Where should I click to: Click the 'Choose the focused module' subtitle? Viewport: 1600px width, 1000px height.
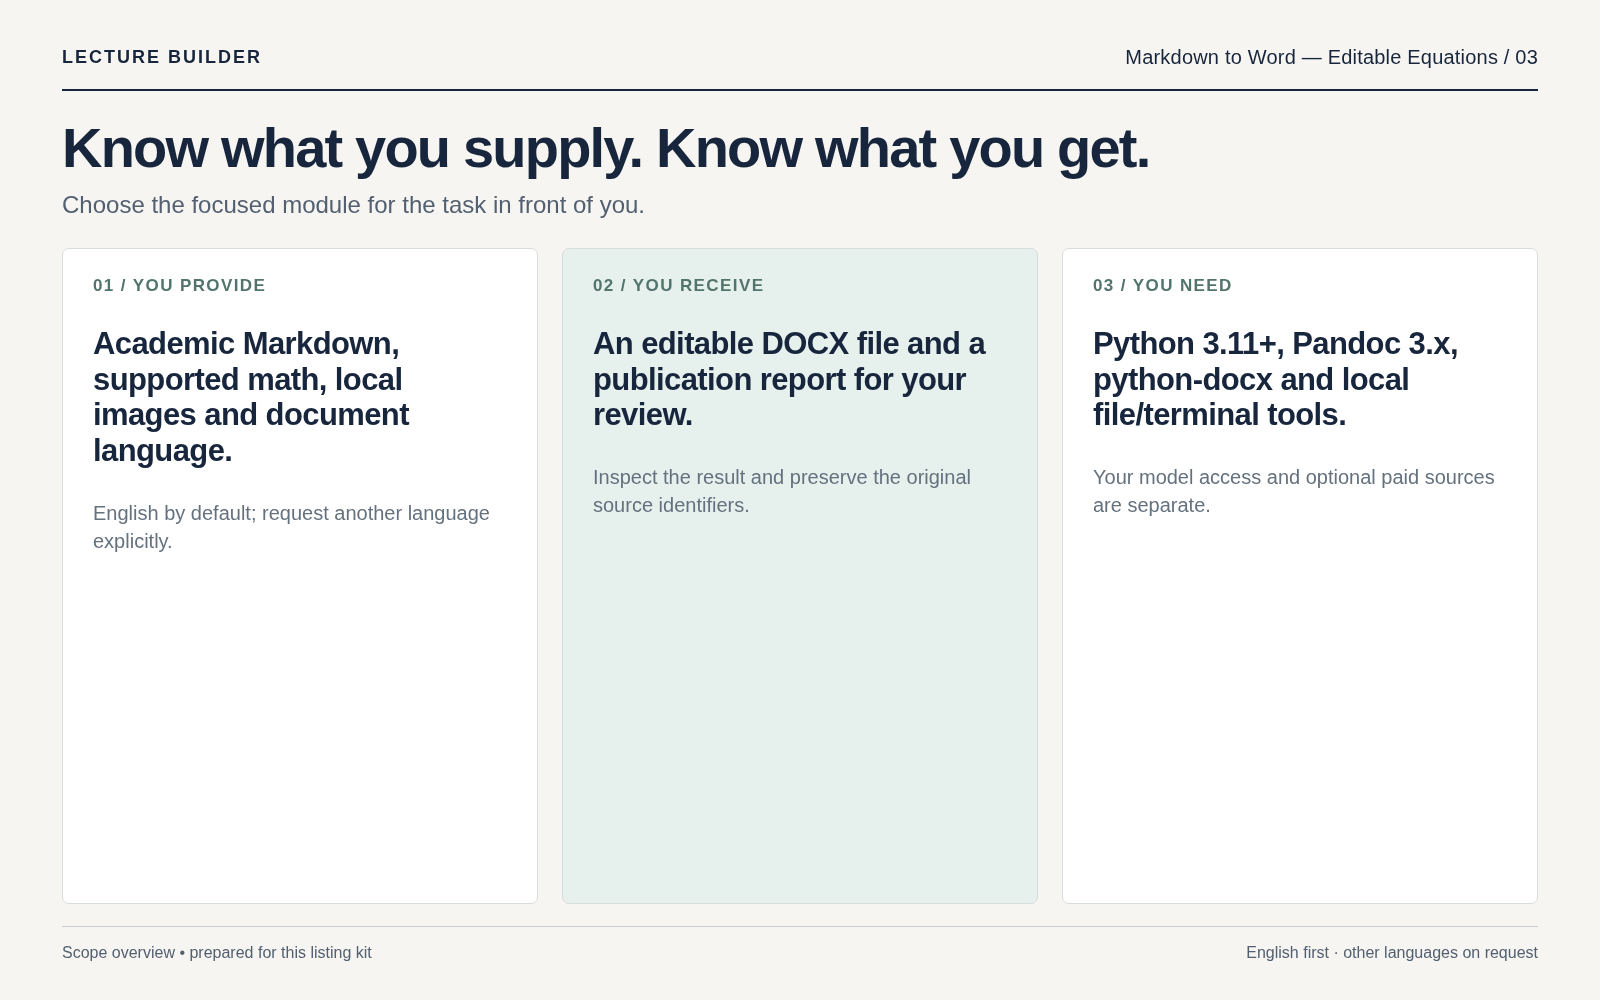(353, 205)
